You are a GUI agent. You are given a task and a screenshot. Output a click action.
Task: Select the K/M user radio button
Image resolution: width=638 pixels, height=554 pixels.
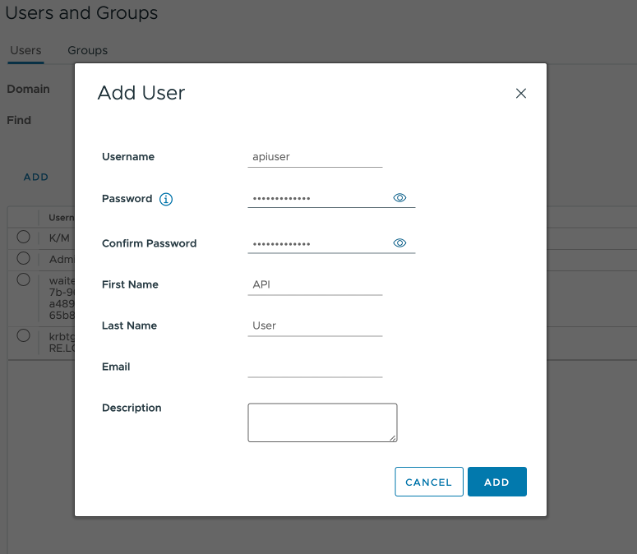(x=24, y=236)
